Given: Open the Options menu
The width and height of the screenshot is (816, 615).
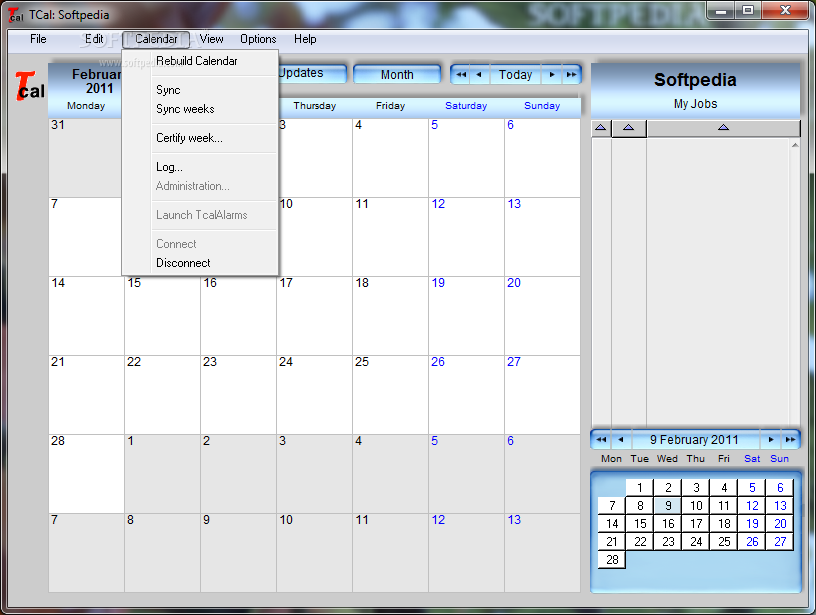Looking at the screenshot, I should tap(258, 39).
